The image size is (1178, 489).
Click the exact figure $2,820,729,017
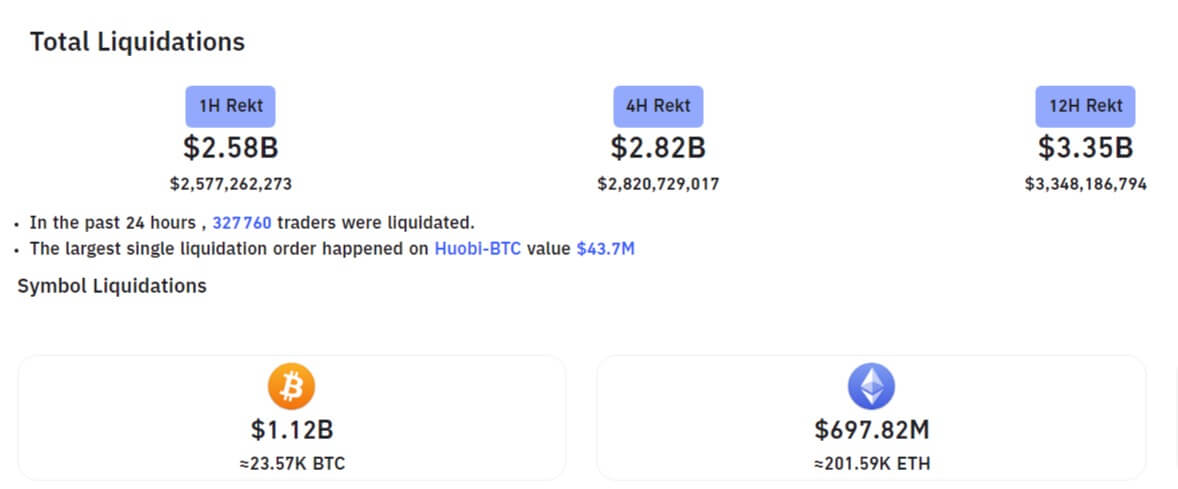click(658, 184)
